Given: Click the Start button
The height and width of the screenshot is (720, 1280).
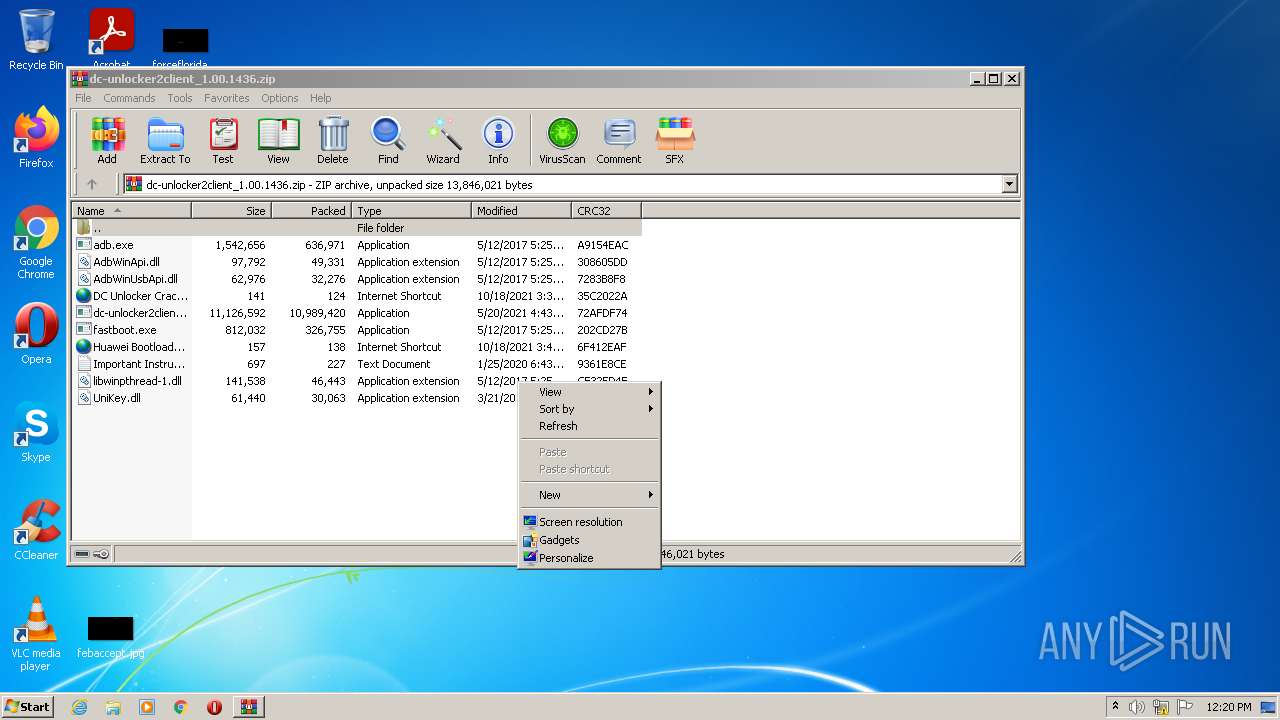Looking at the screenshot, I should (28, 707).
